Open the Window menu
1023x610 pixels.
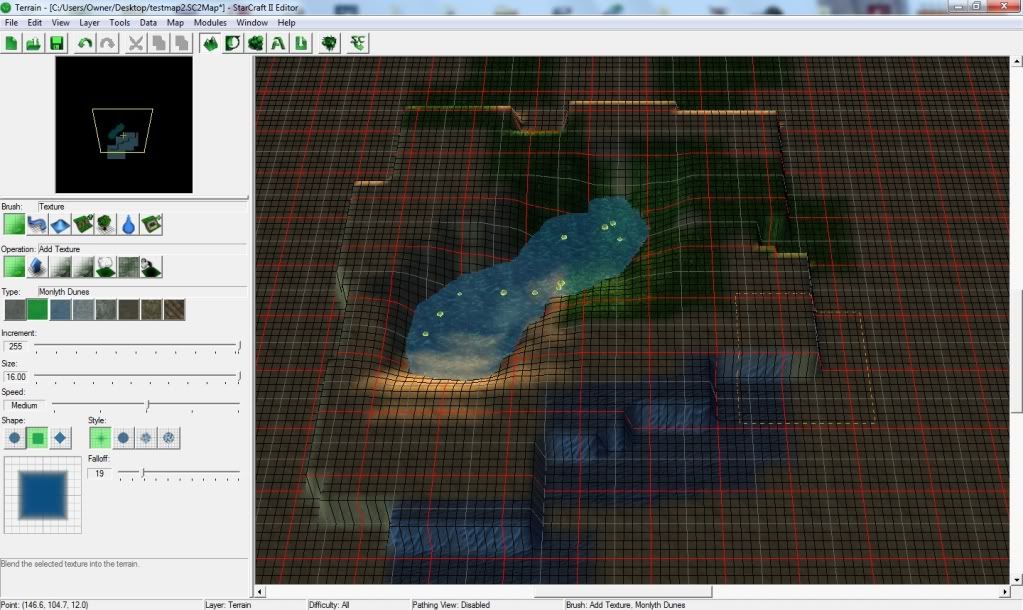pos(252,22)
